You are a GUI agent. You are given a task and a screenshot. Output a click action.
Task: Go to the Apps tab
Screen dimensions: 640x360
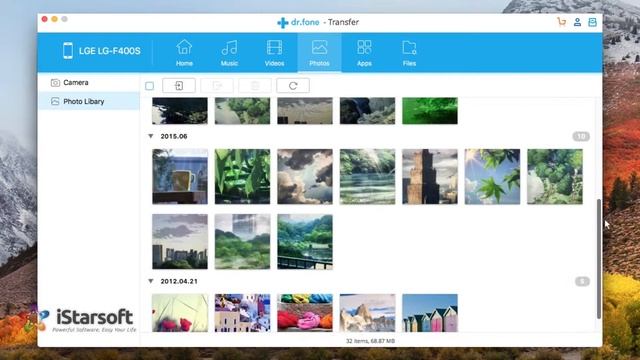coord(364,53)
